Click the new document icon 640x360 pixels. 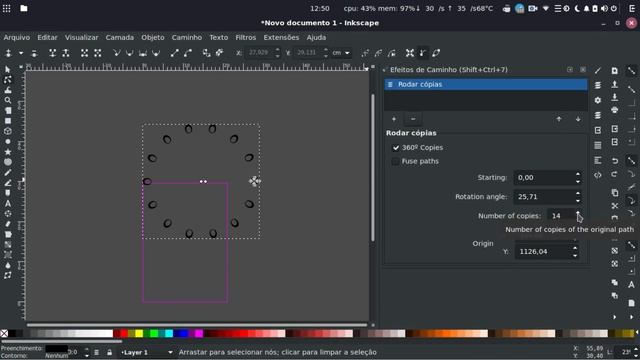pos(615,71)
